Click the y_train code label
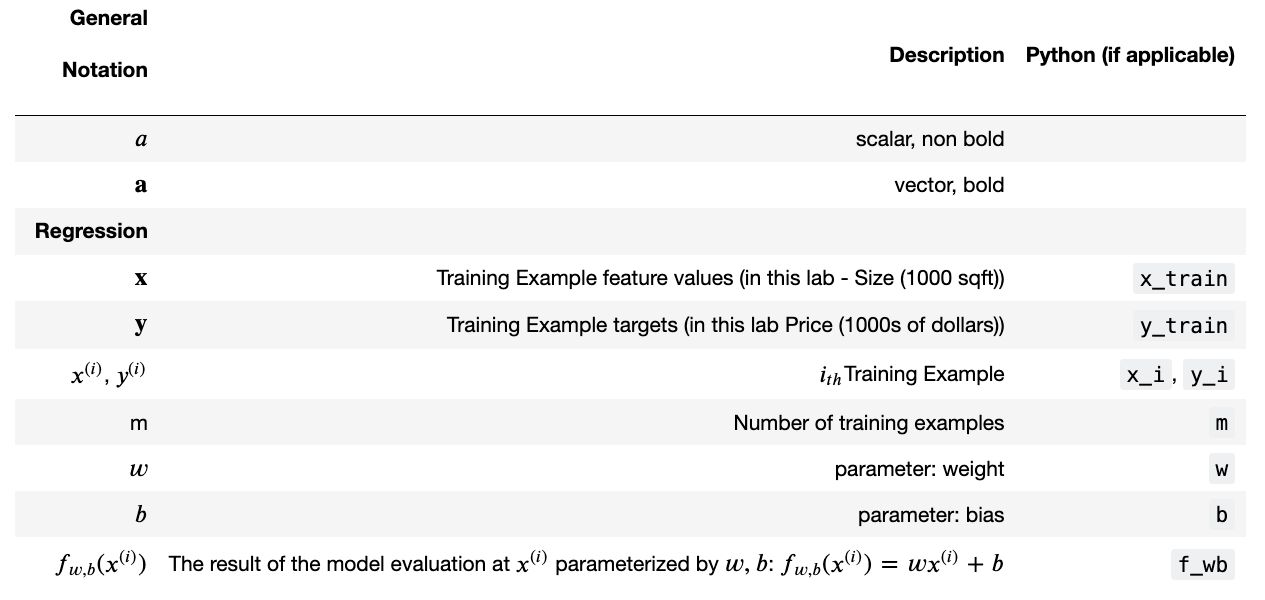The image size is (1265, 600). pos(1183,326)
